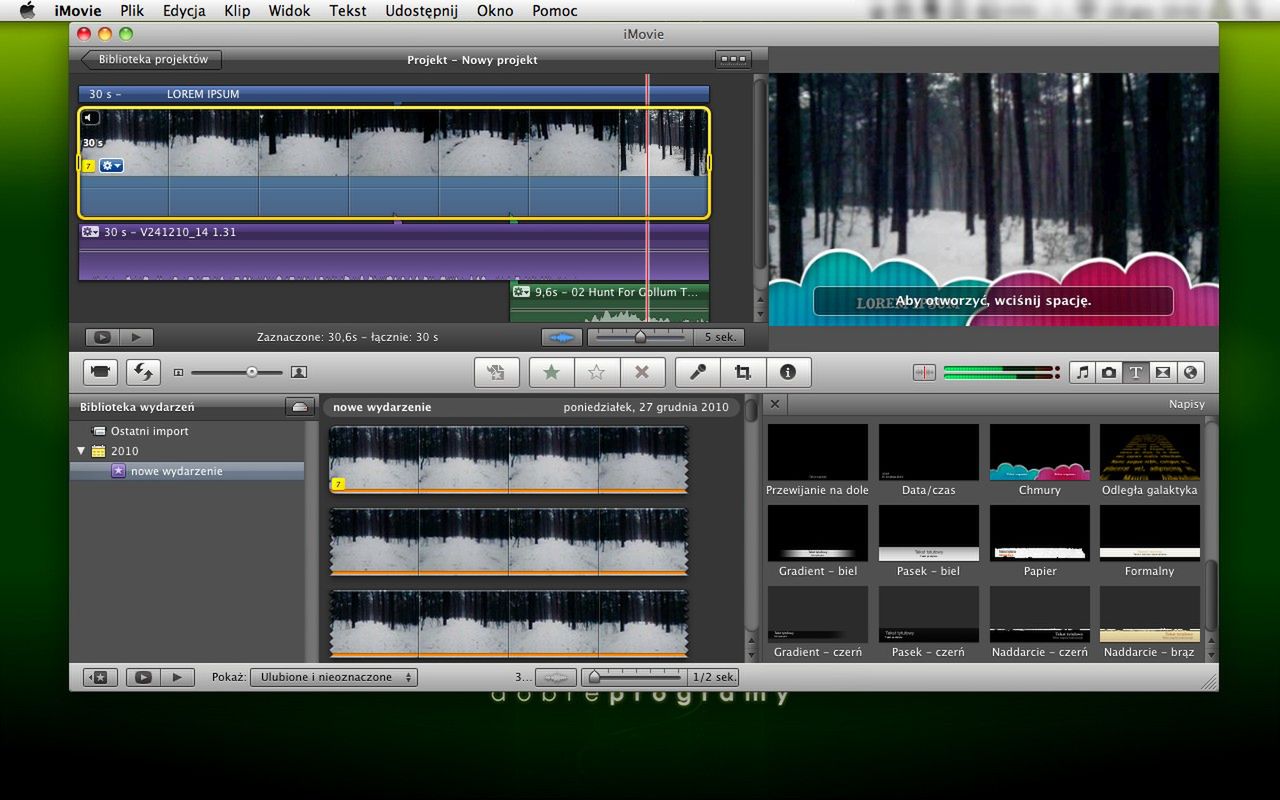
Task: Collapse the 2010 folder in event library
Action: click(x=81, y=451)
